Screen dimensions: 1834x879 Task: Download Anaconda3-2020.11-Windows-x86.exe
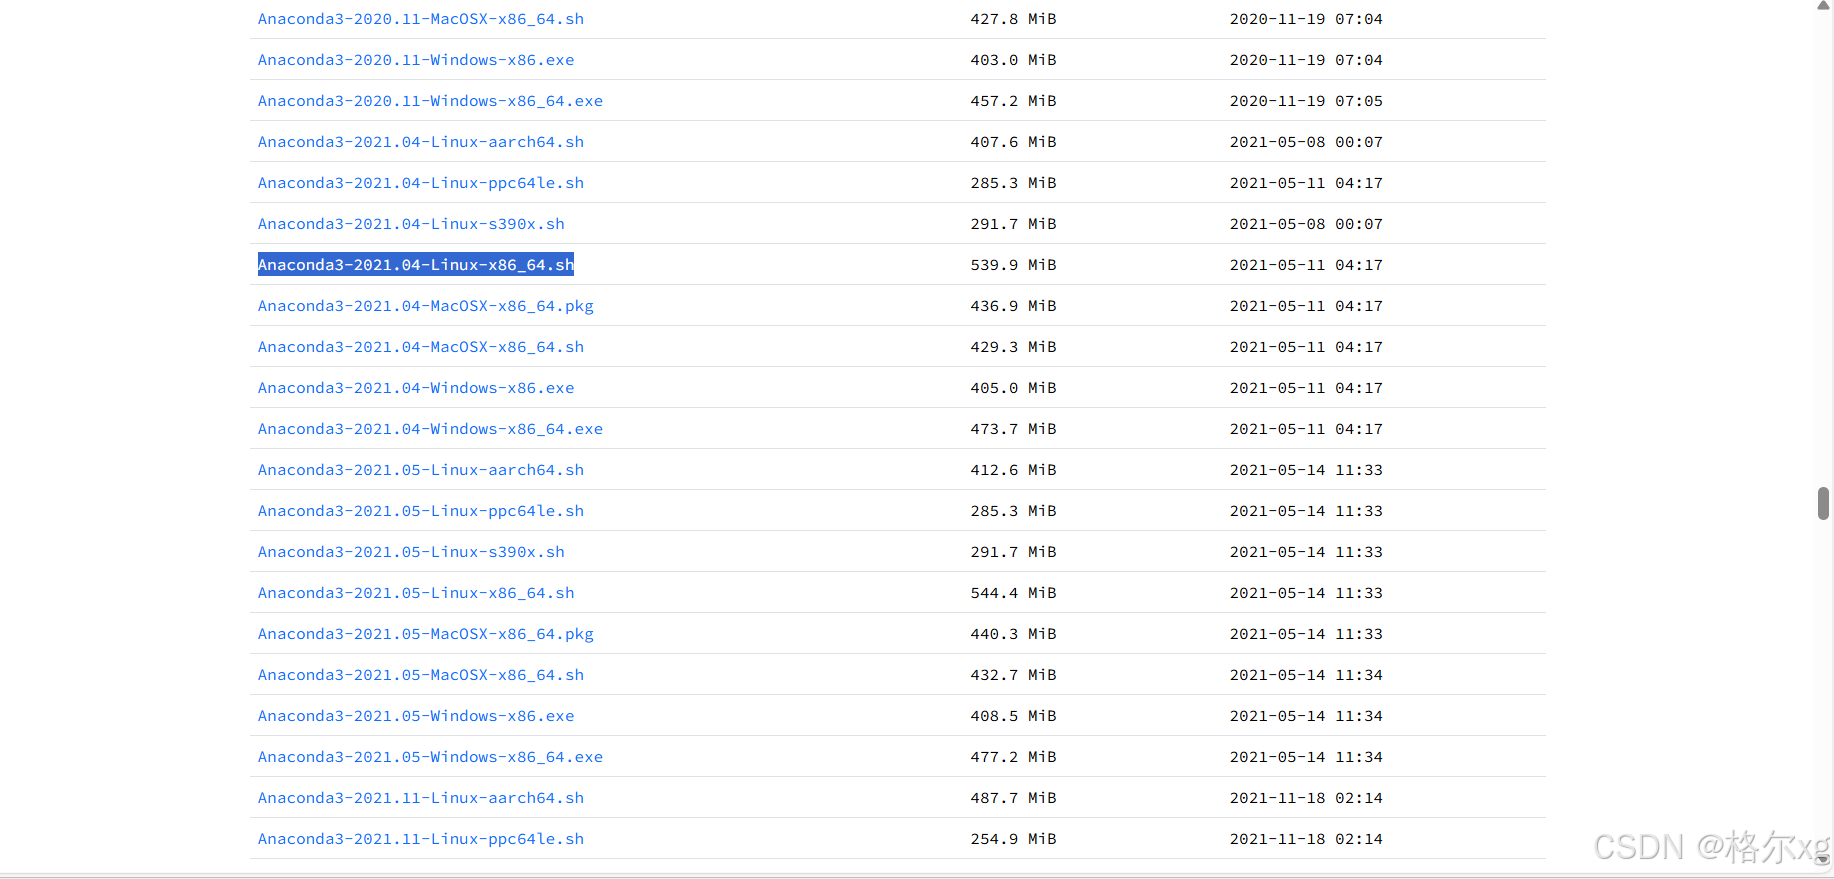click(x=416, y=60)
